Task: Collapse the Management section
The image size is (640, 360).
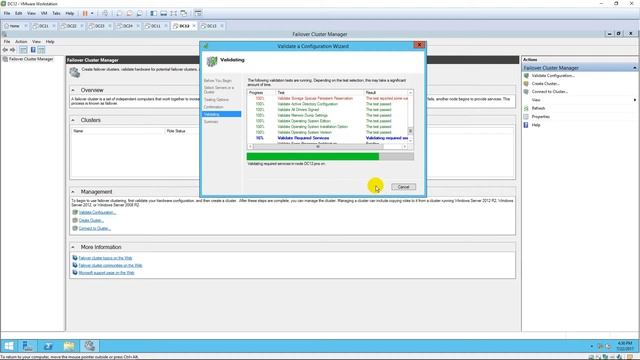Action: click(x=73, y=192)
